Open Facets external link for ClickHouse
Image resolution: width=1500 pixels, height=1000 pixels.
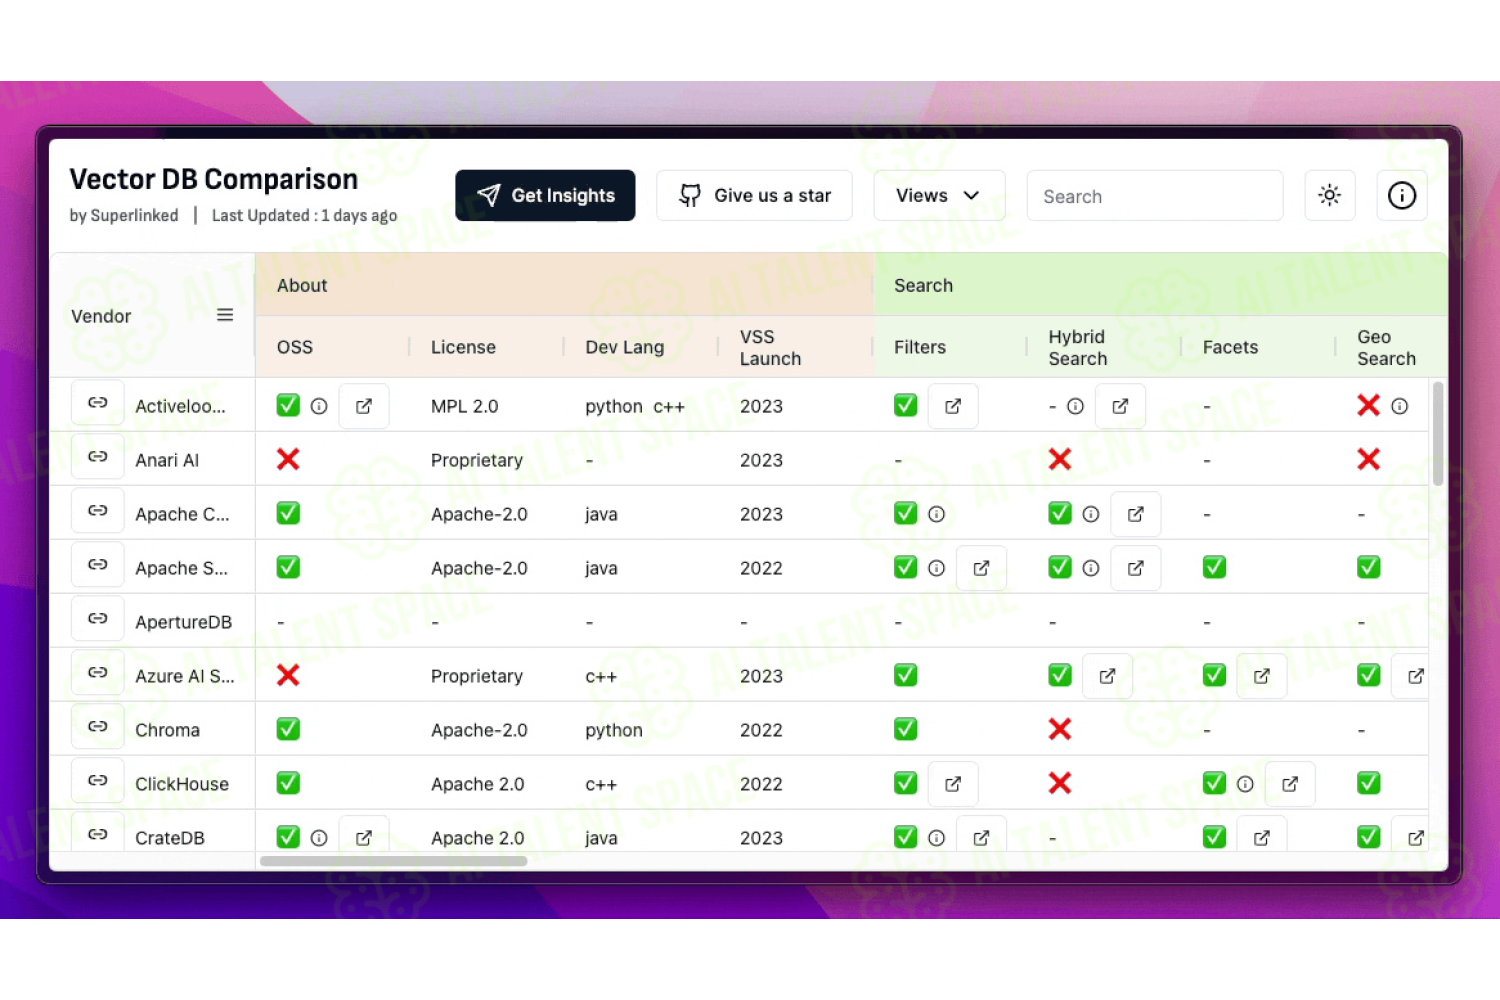(1290, 784)
